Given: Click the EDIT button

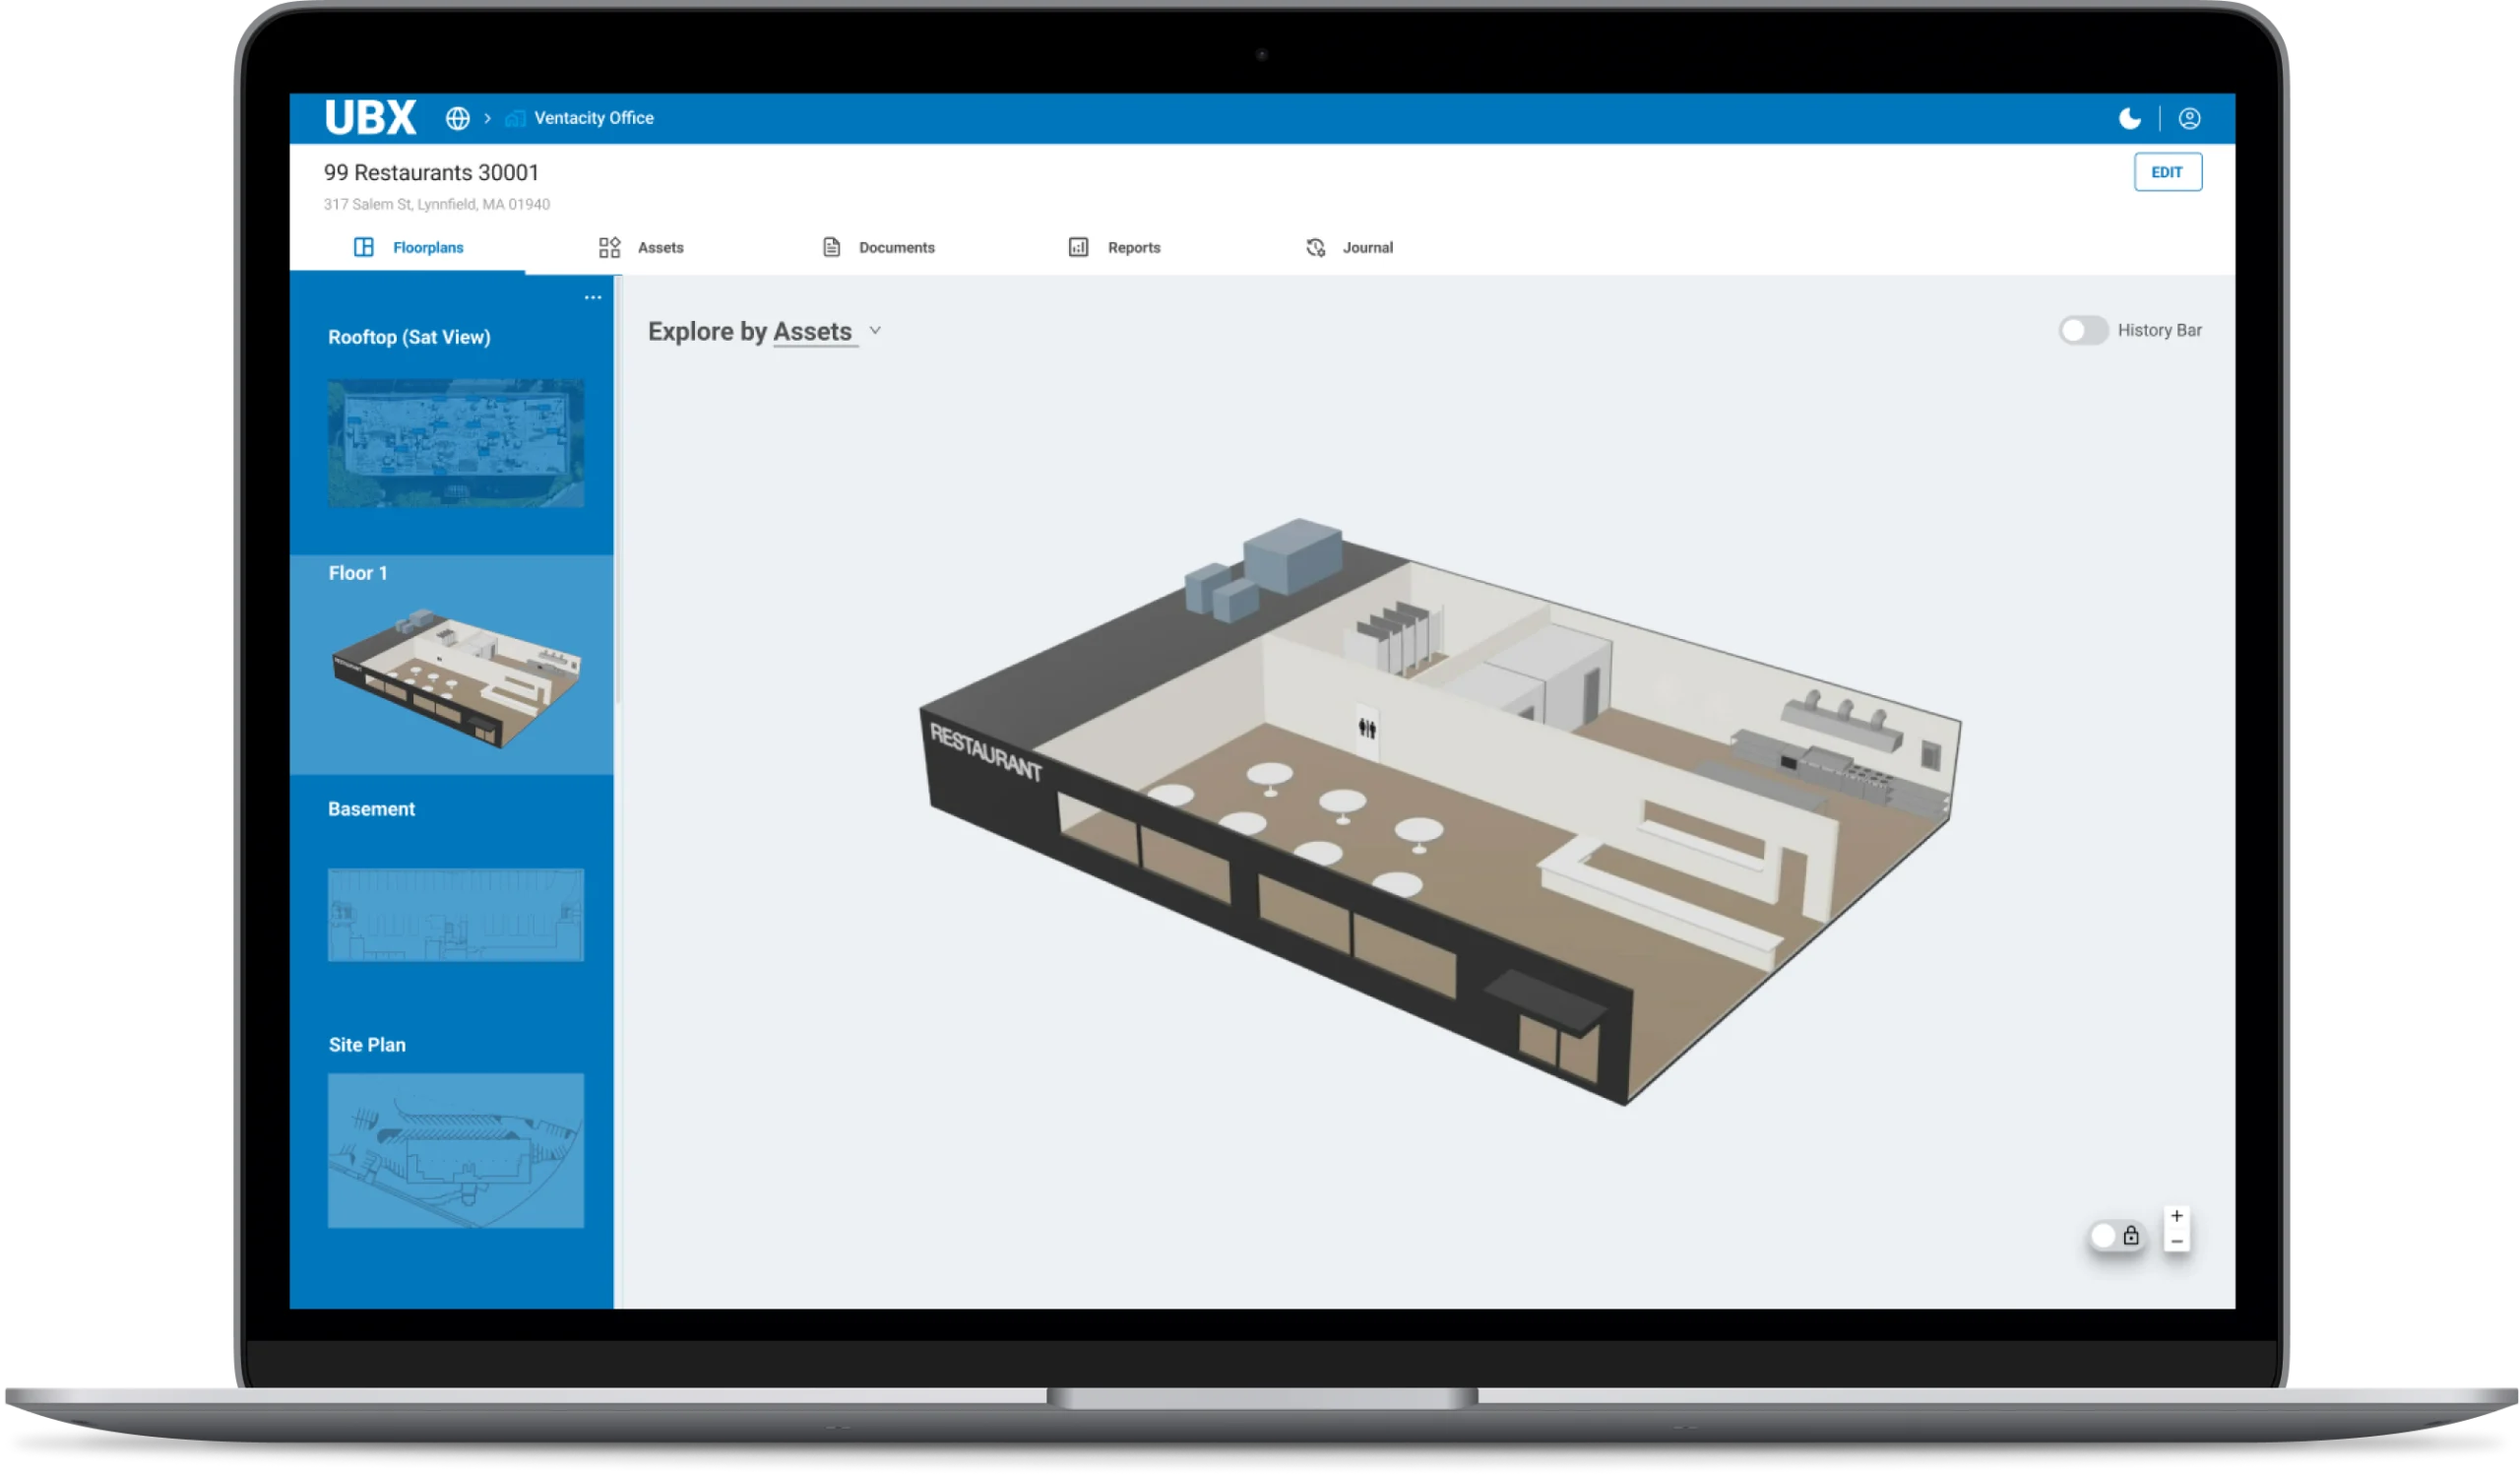Looking at the screenshot, I should (2168, 171).
